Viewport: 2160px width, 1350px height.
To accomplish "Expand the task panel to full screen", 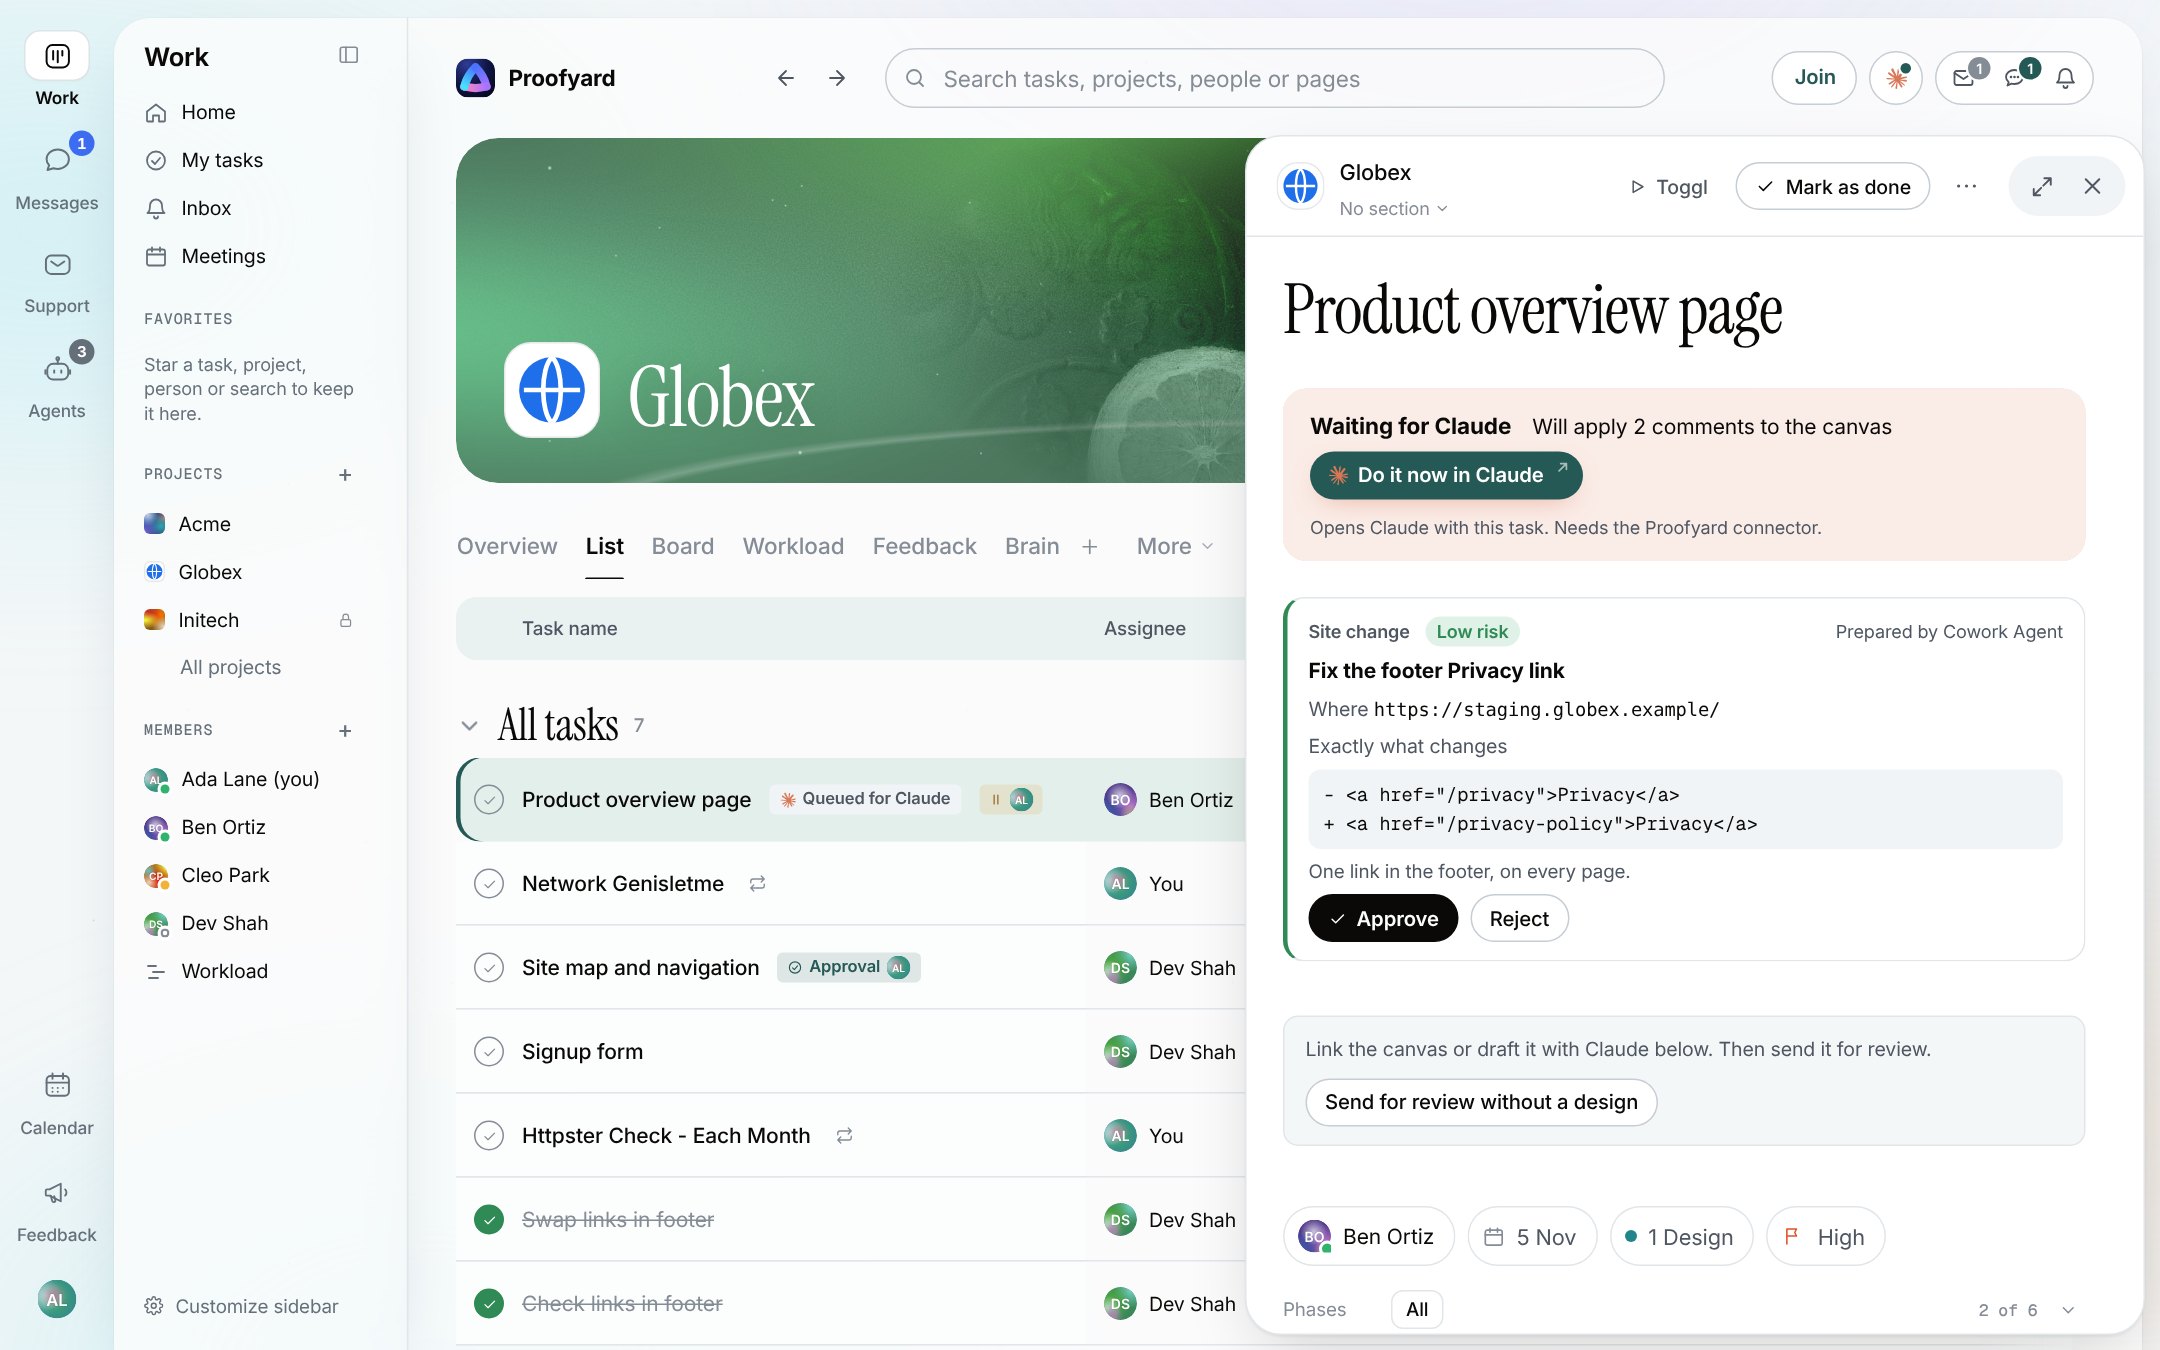I will (2042, 186).
